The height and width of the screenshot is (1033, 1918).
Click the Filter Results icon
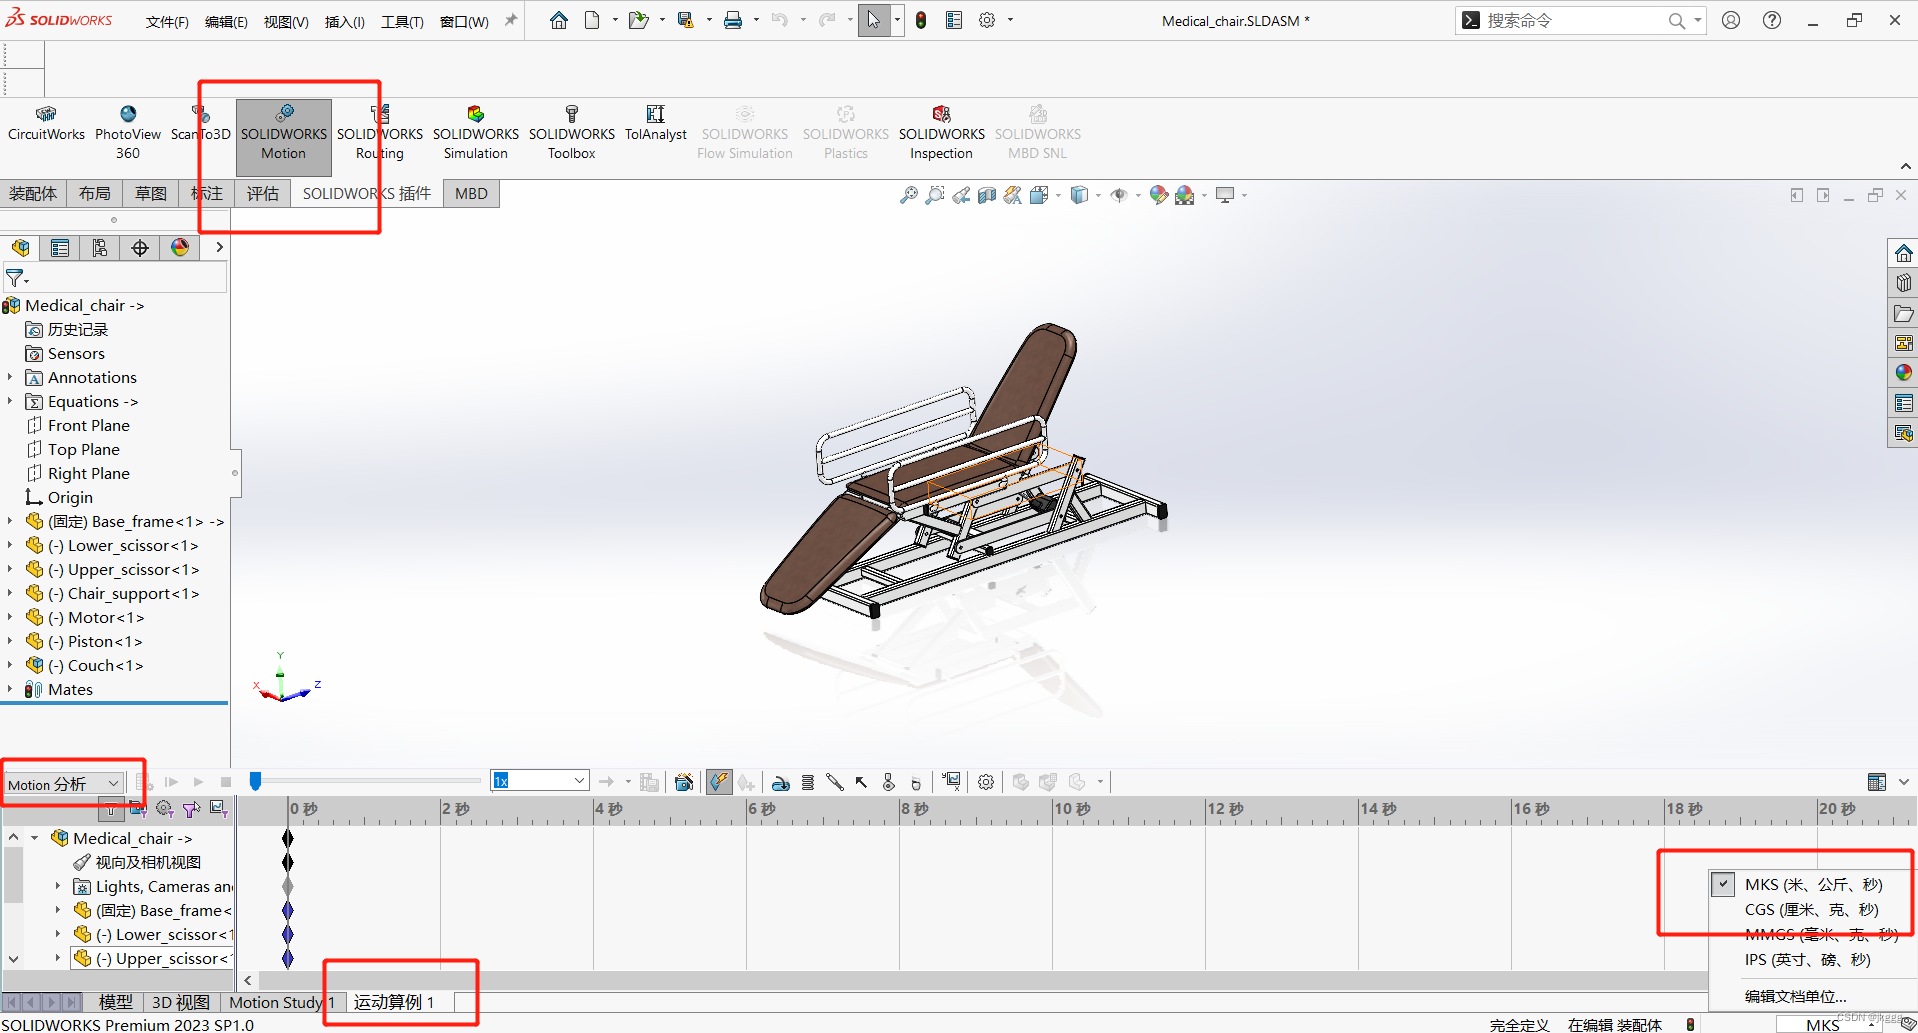pyautogui.click(x=218, y=809)
